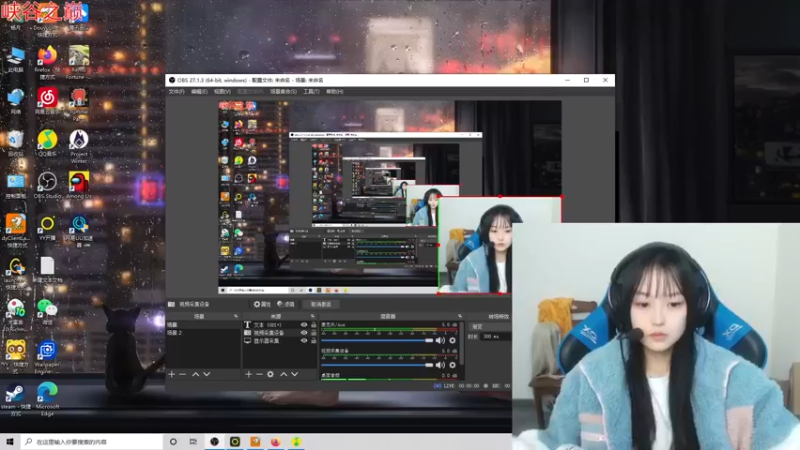
Task: Pop out the audio mixer dock icon
Action: pos(460,316)
